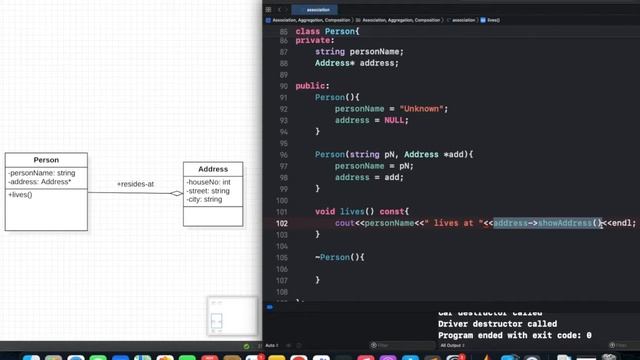Click the void lives() const line
640x360 pixels.
[362, 212]
